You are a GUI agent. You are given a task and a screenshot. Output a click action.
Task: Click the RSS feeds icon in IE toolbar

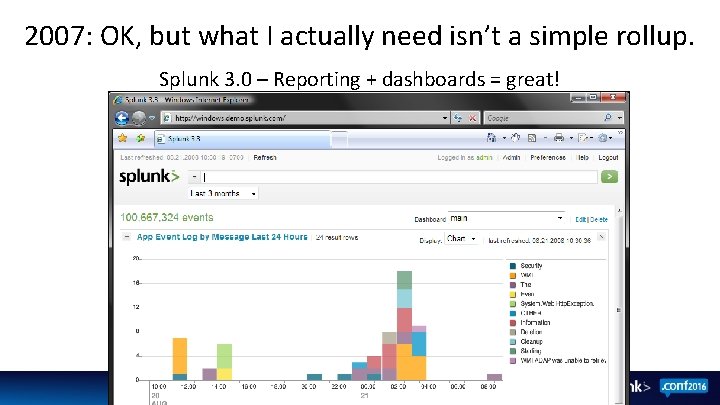(532, 138)
